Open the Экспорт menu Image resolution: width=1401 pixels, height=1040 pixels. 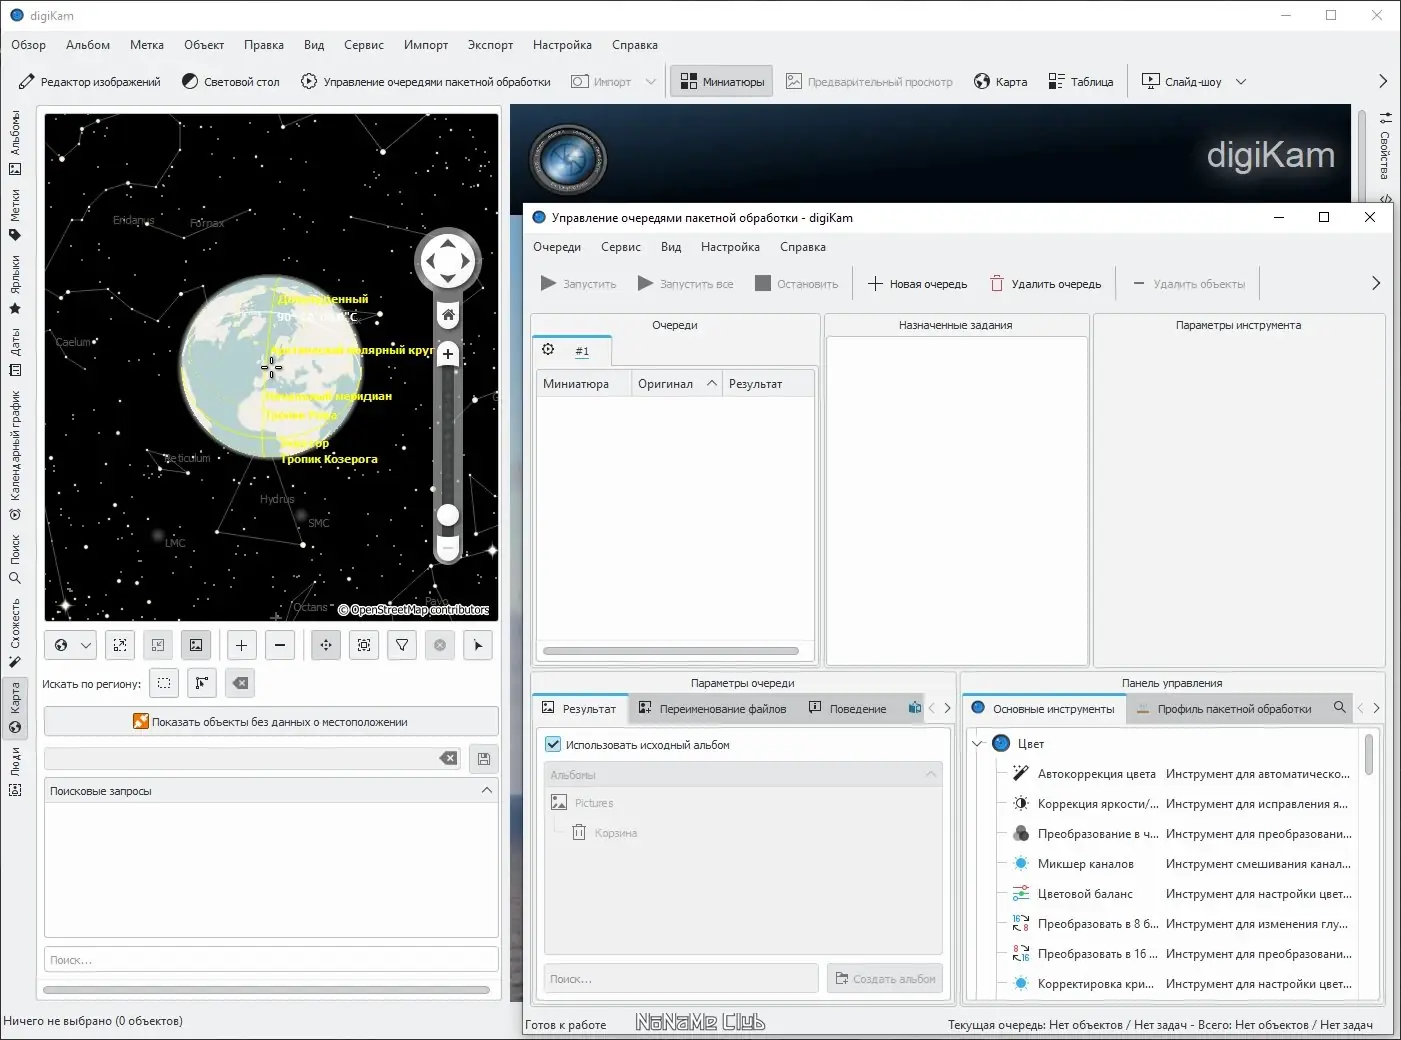pos(490,45)
